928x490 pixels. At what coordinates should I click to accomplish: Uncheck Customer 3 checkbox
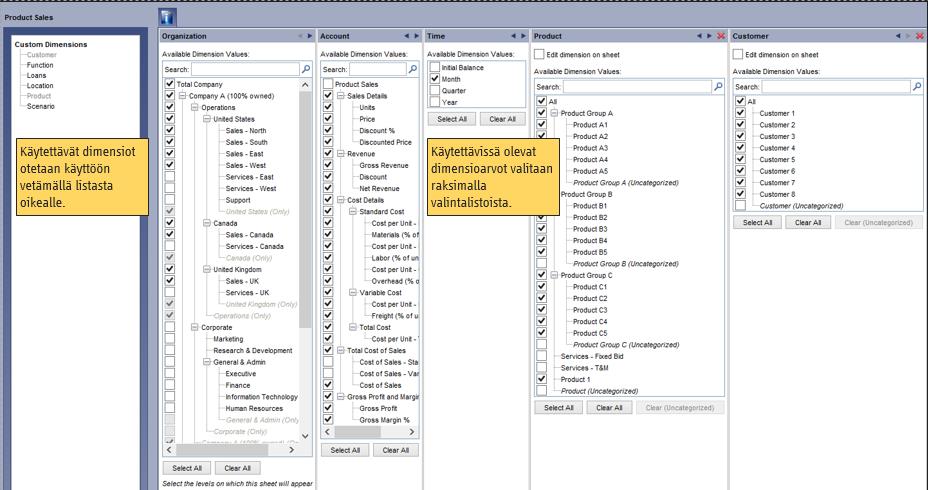[740, 136]
